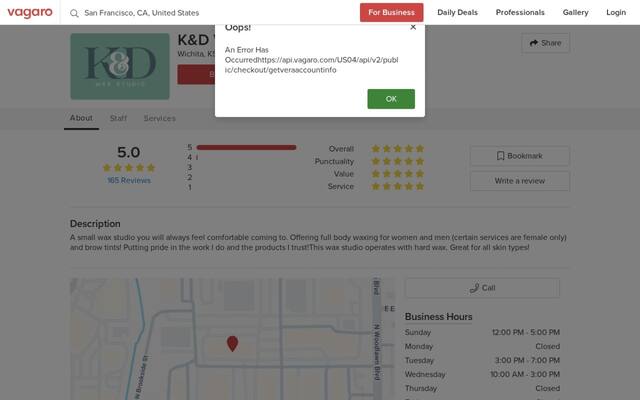Click Write a review button
640x400 pixels.
[520, 181]
